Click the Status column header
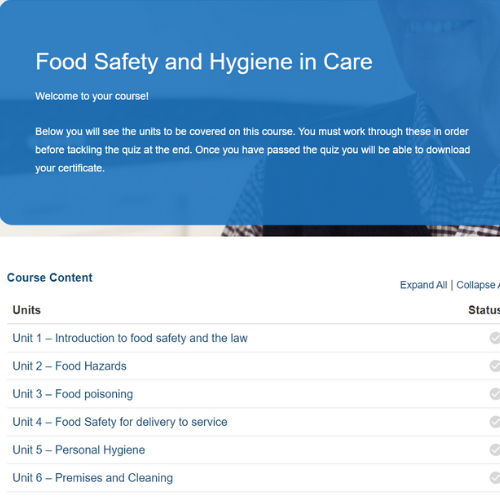Viewport: 500px width, 500px height. [484, 310]
